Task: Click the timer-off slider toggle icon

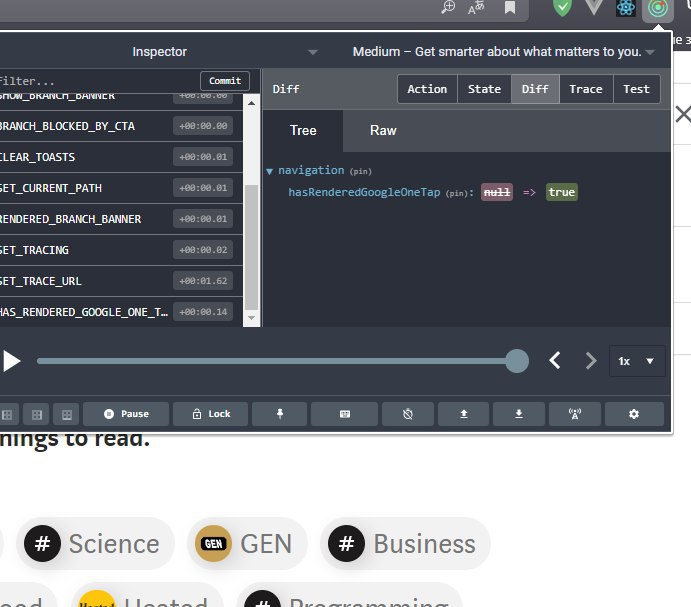Action: [408, 414]
